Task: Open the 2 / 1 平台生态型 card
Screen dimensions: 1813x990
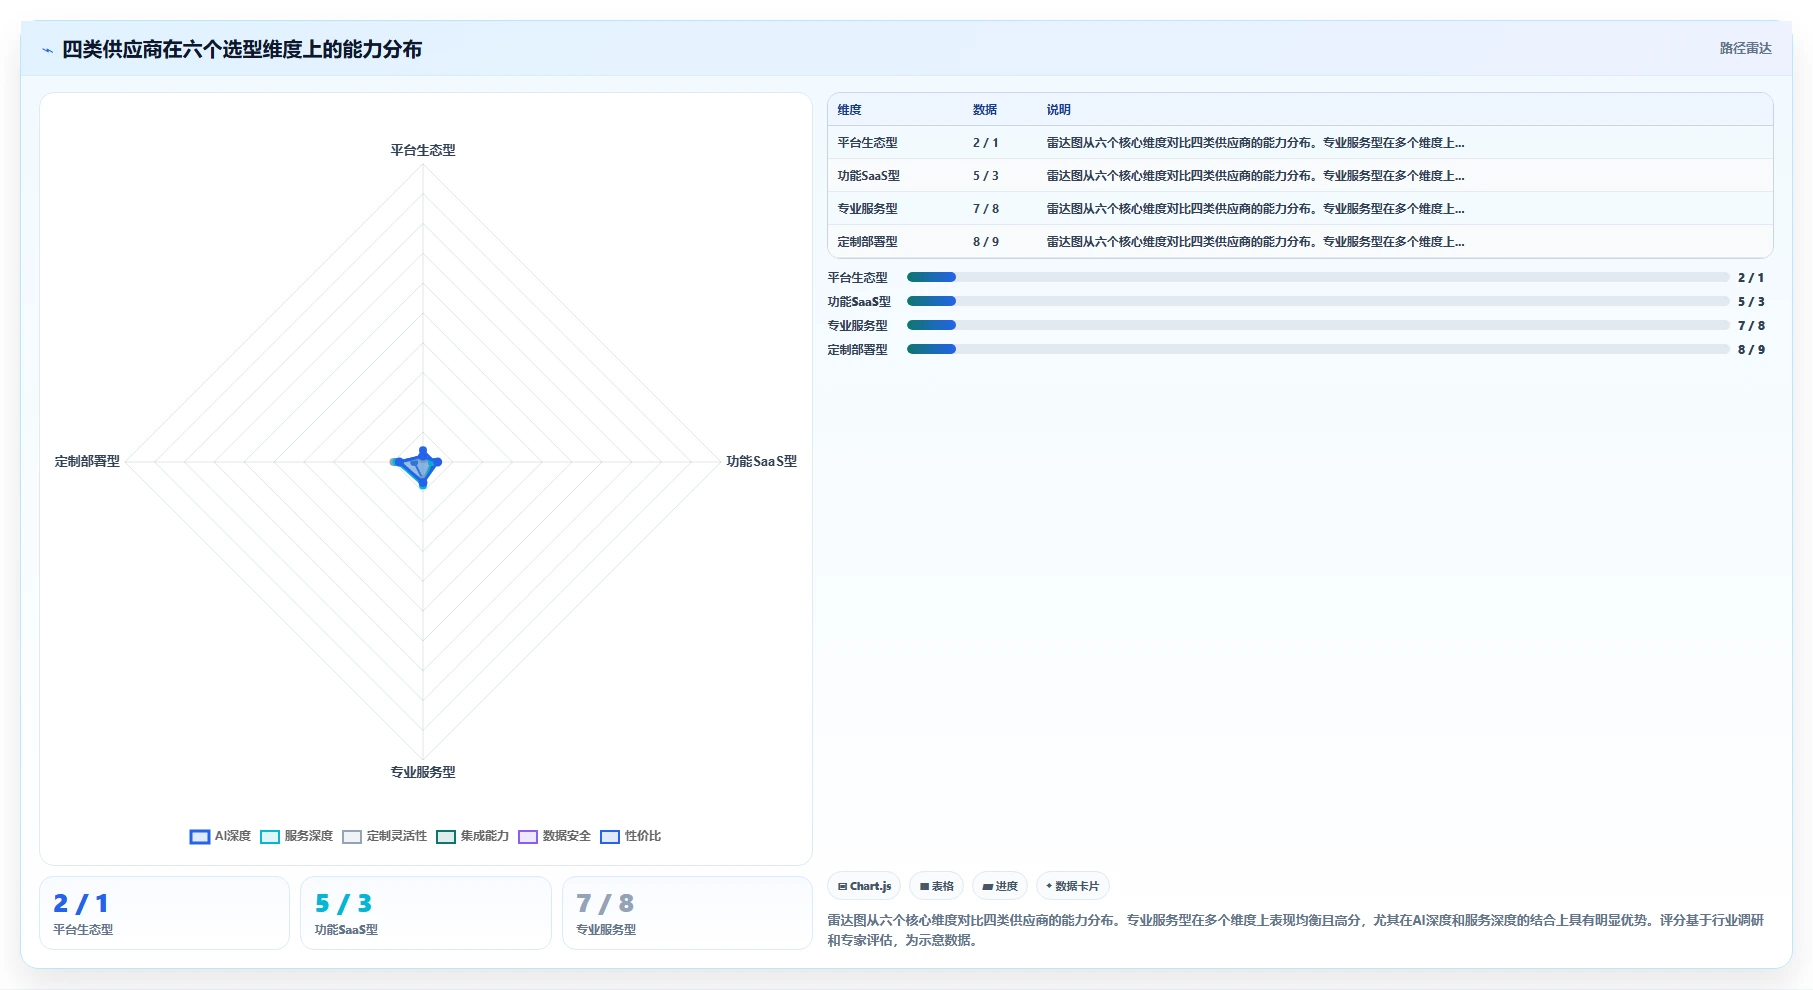Action: tap(164, 913)
